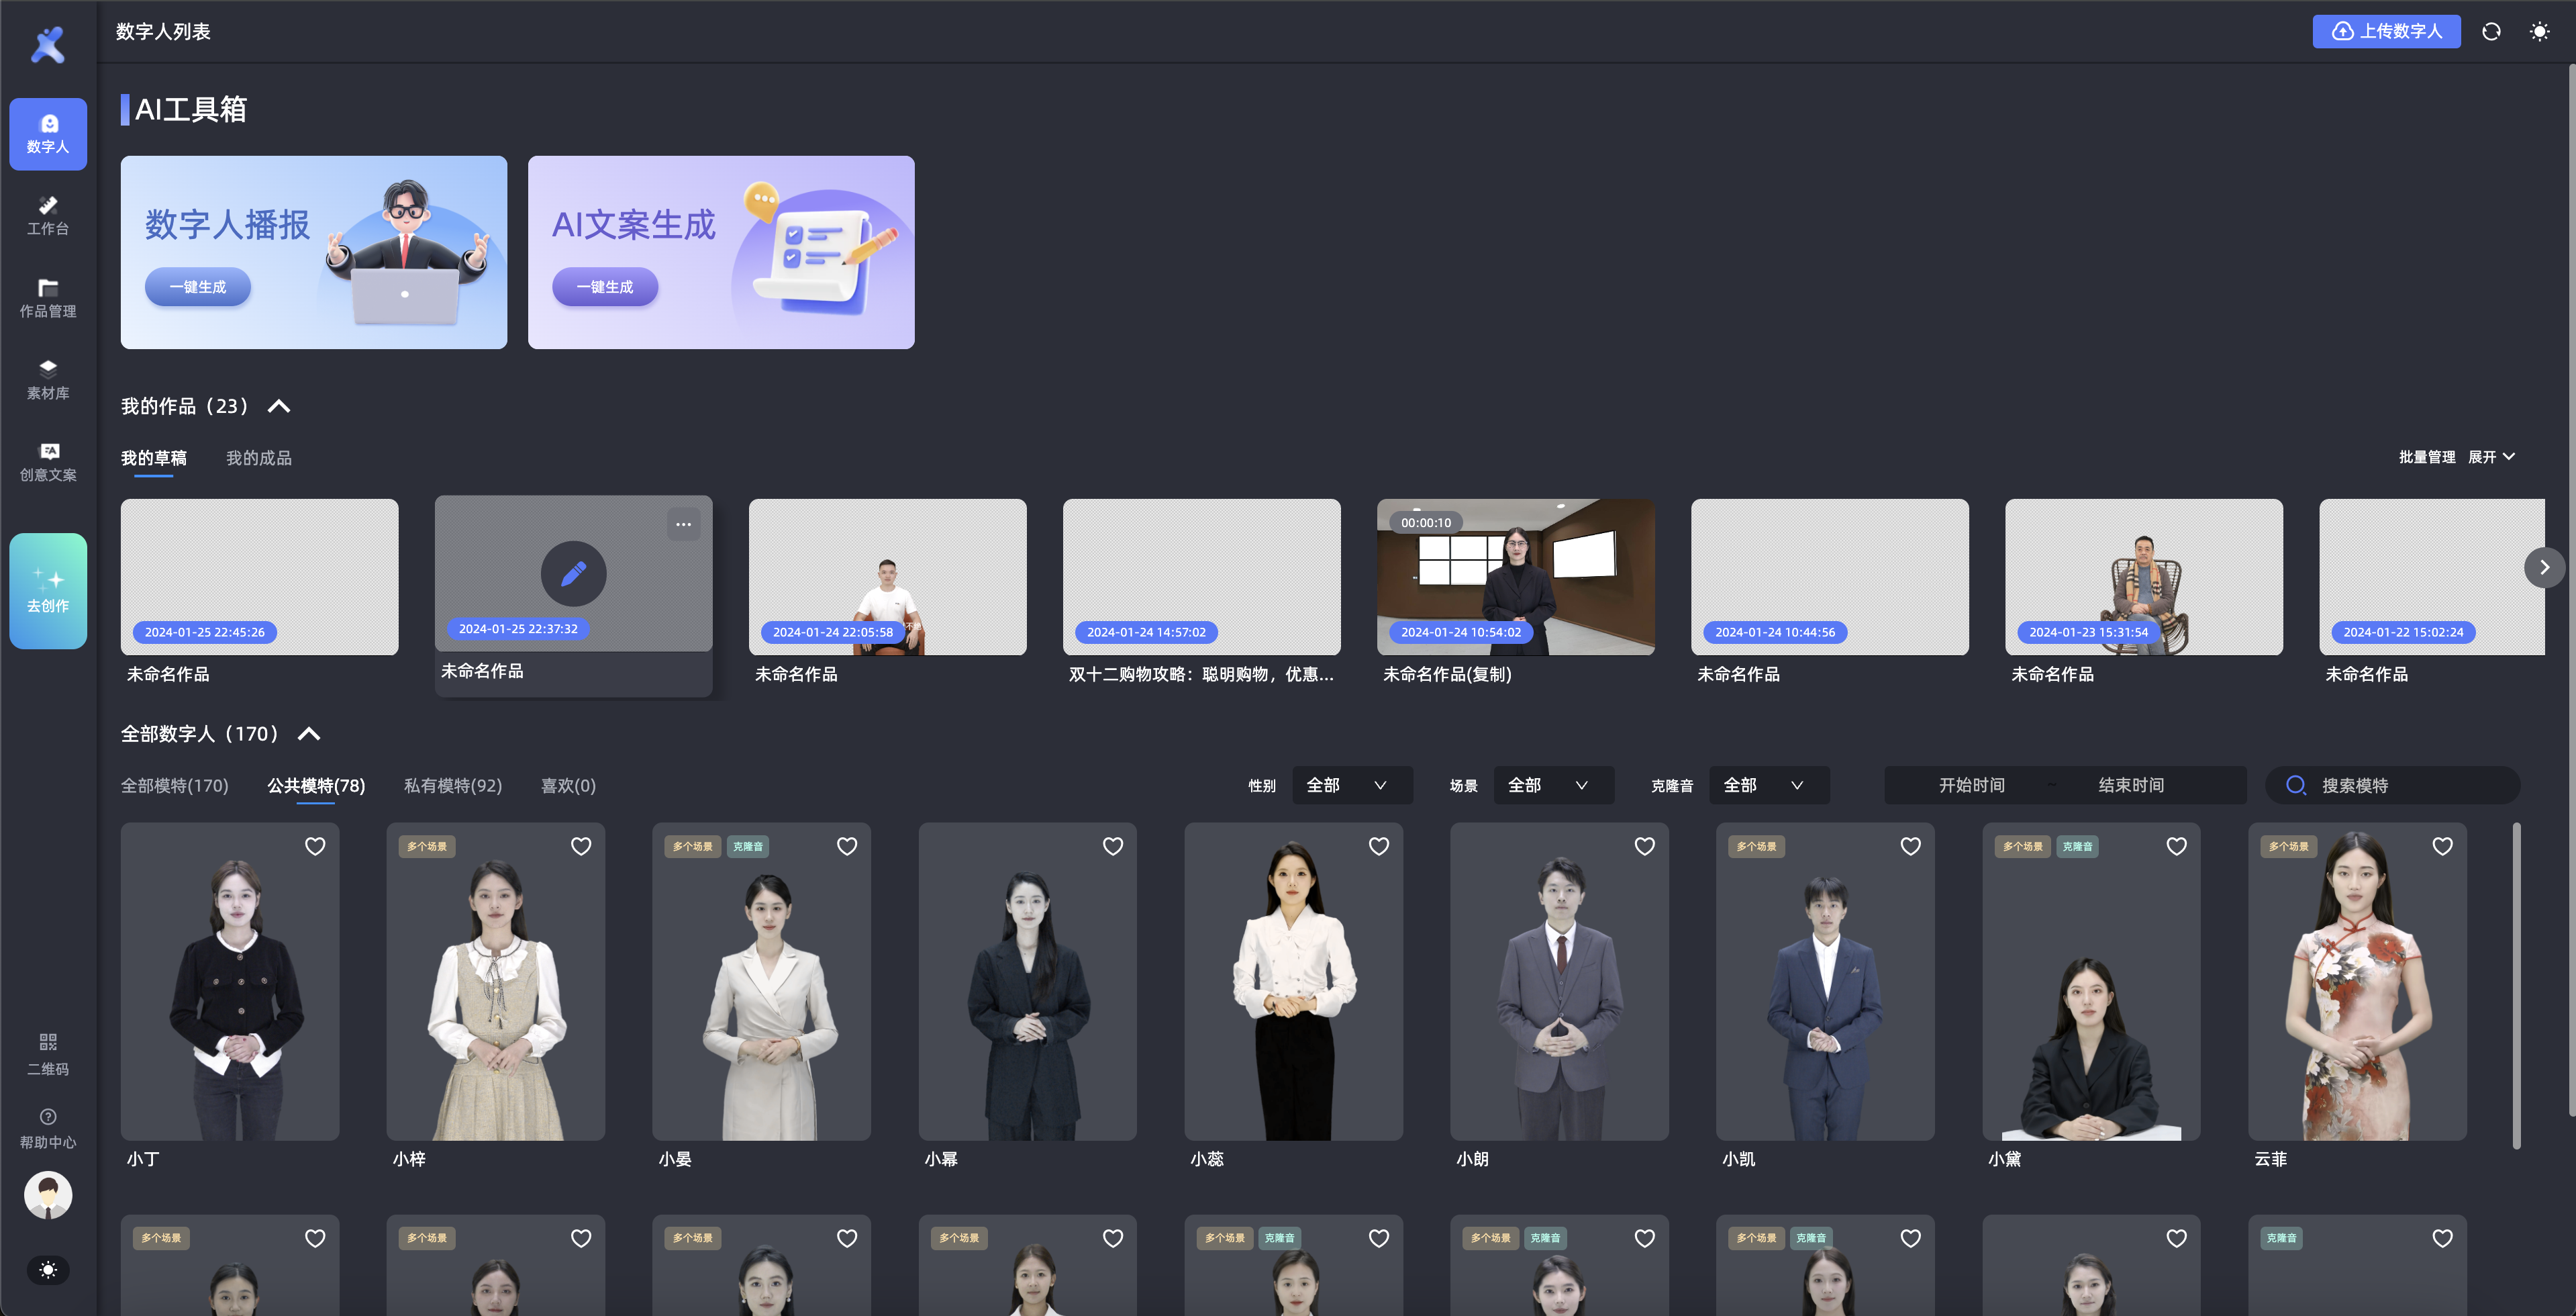Open draft 双十二购物攻略
This screenshot has width=2576, height=1316.
pyautogui.click(x=1201, y=577)
